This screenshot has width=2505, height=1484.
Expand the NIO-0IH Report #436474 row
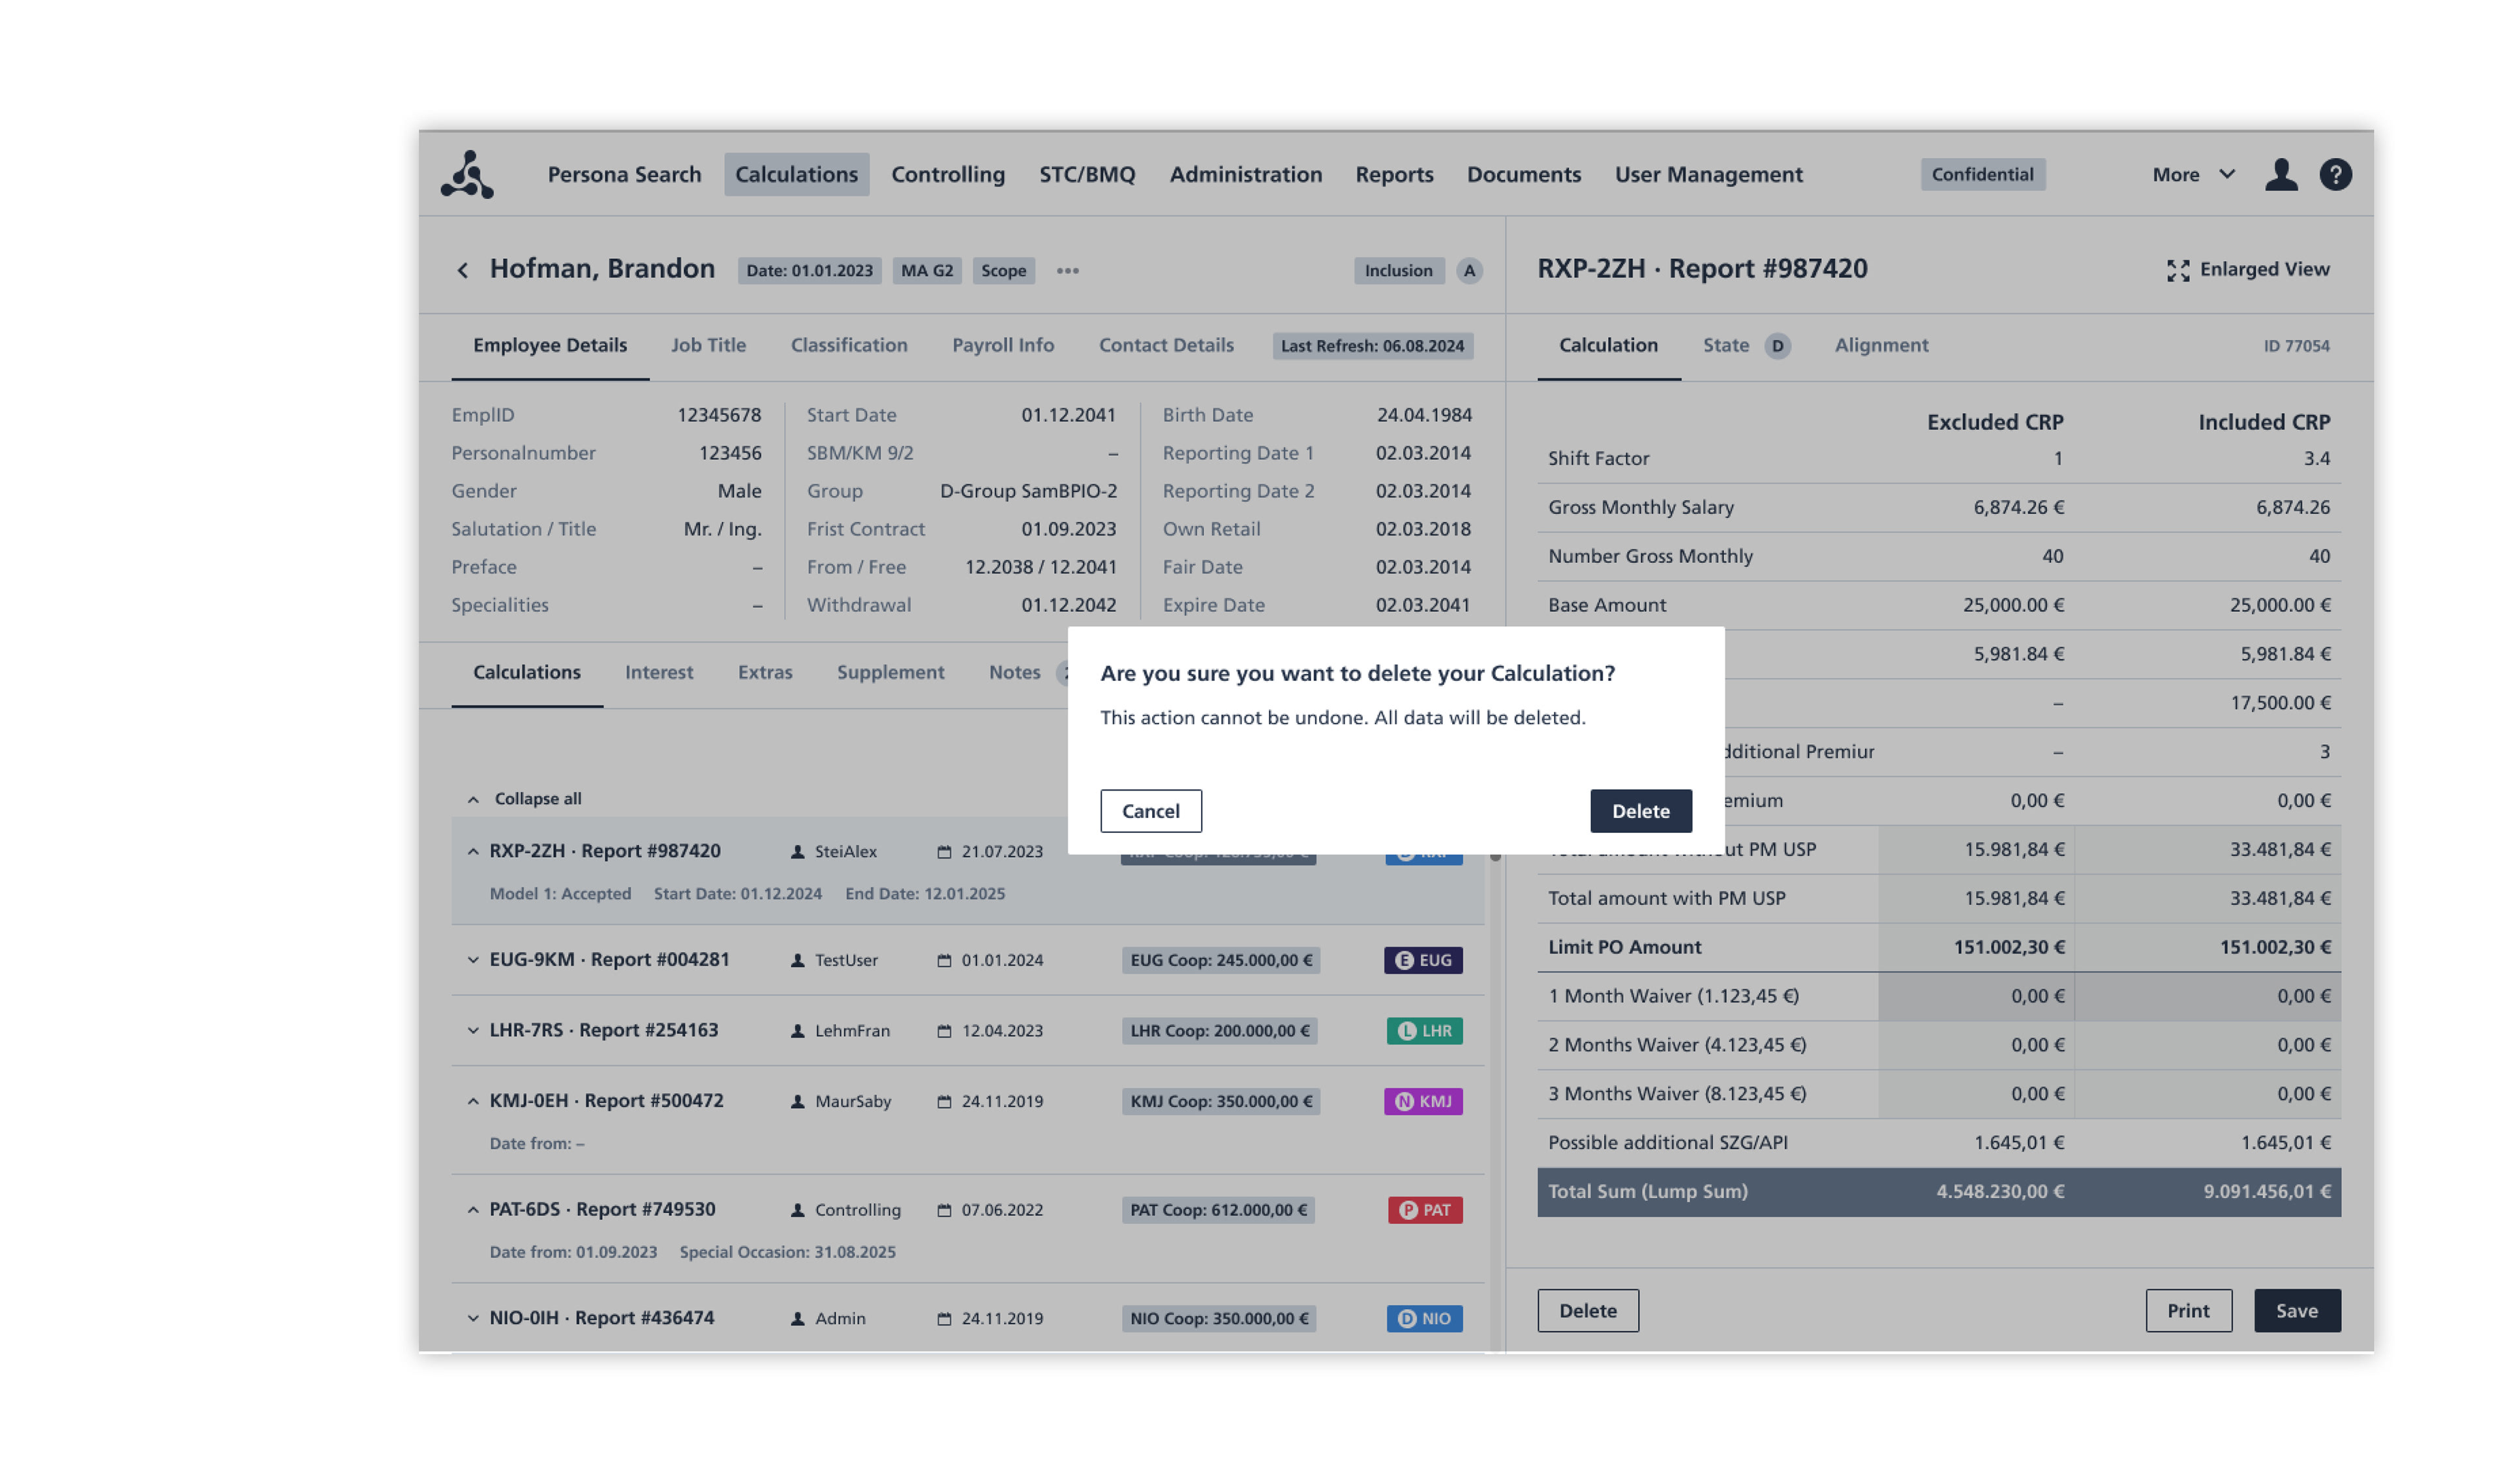(x=473, y=1318)
